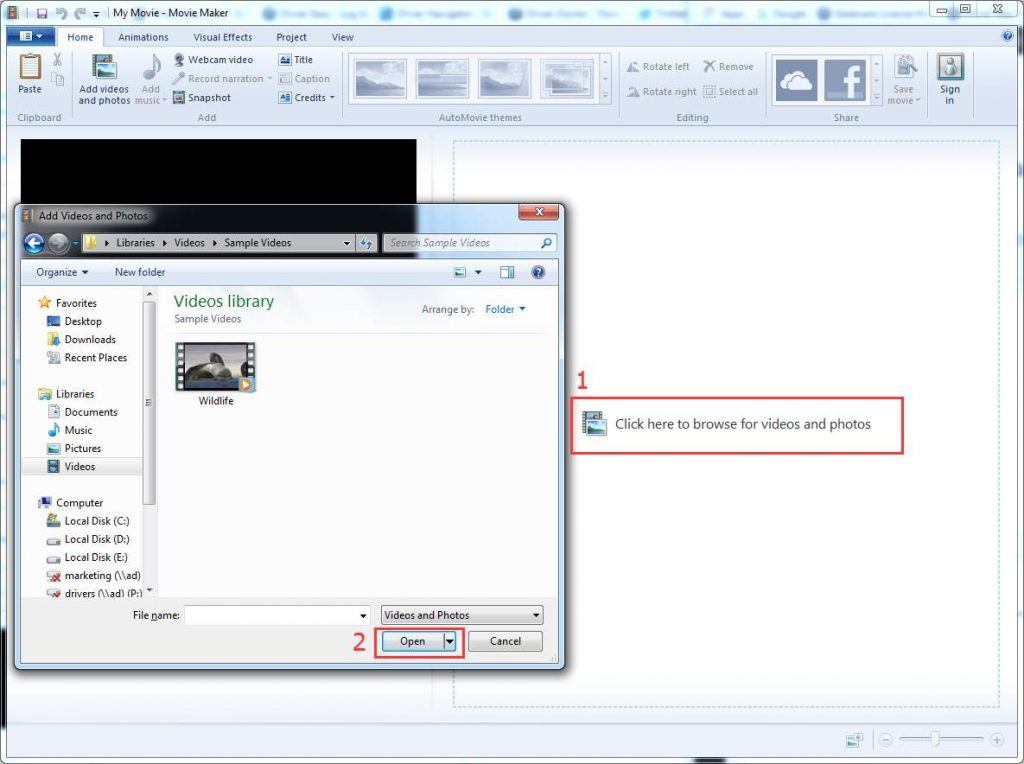Click the Redo icon in quick access toolbar
Screen dimensions: 1024x764
(x=80, y=13)
